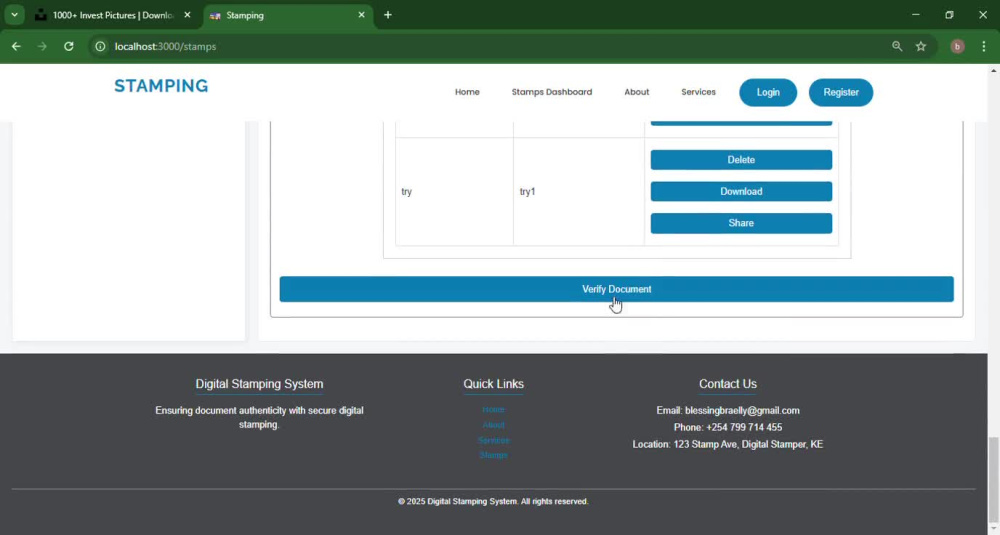Click the Contact Us footer heading

(728, 384)
